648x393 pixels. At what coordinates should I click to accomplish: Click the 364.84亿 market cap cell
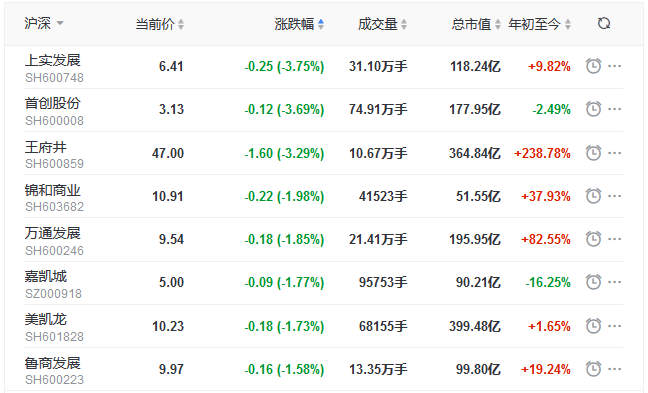(x=475, y=153)
